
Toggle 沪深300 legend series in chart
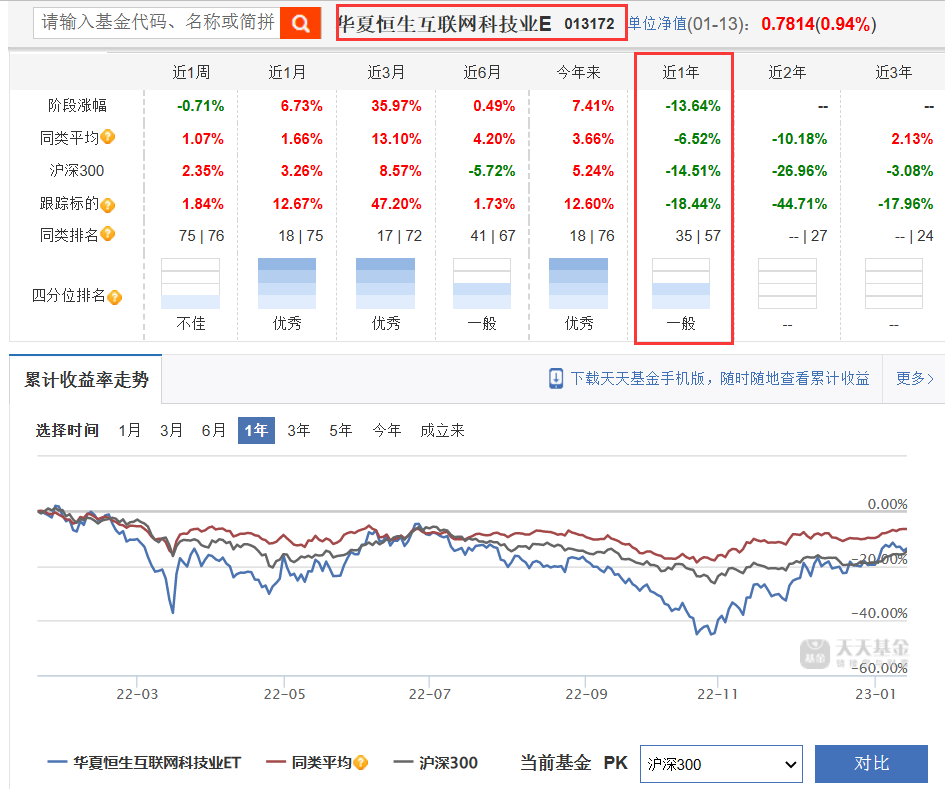click(435, 763)
